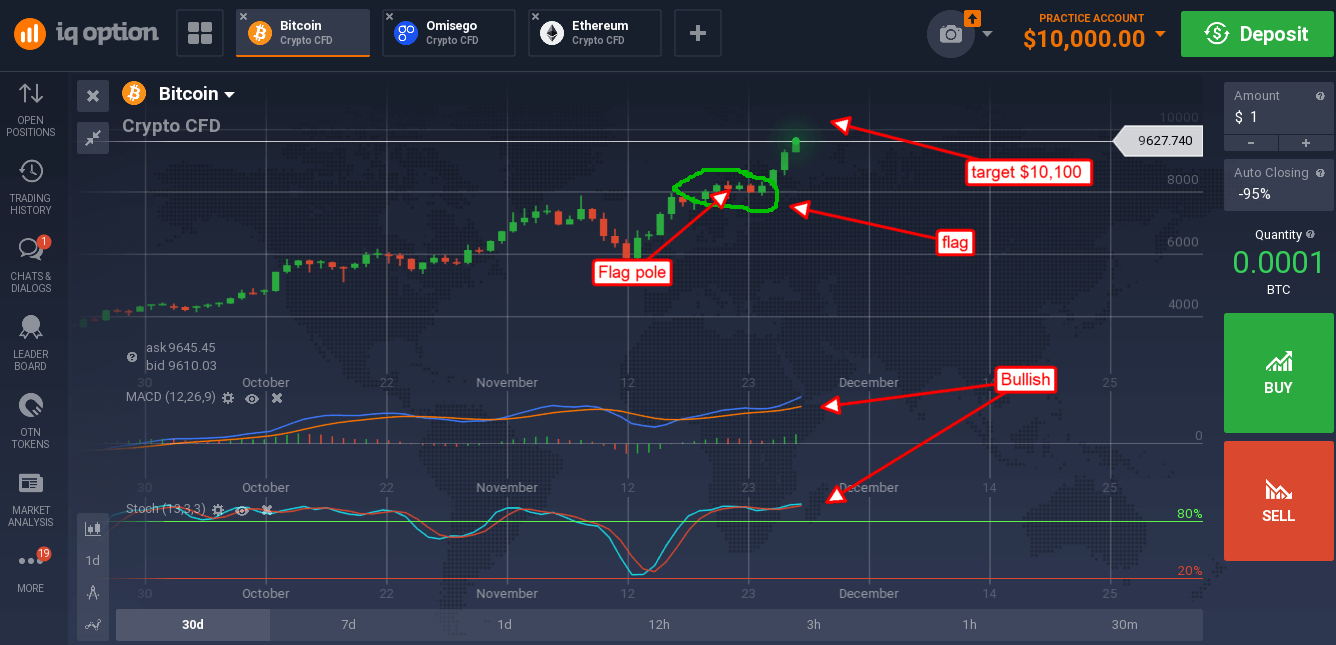Click the More sidebar item

[31, 572]
